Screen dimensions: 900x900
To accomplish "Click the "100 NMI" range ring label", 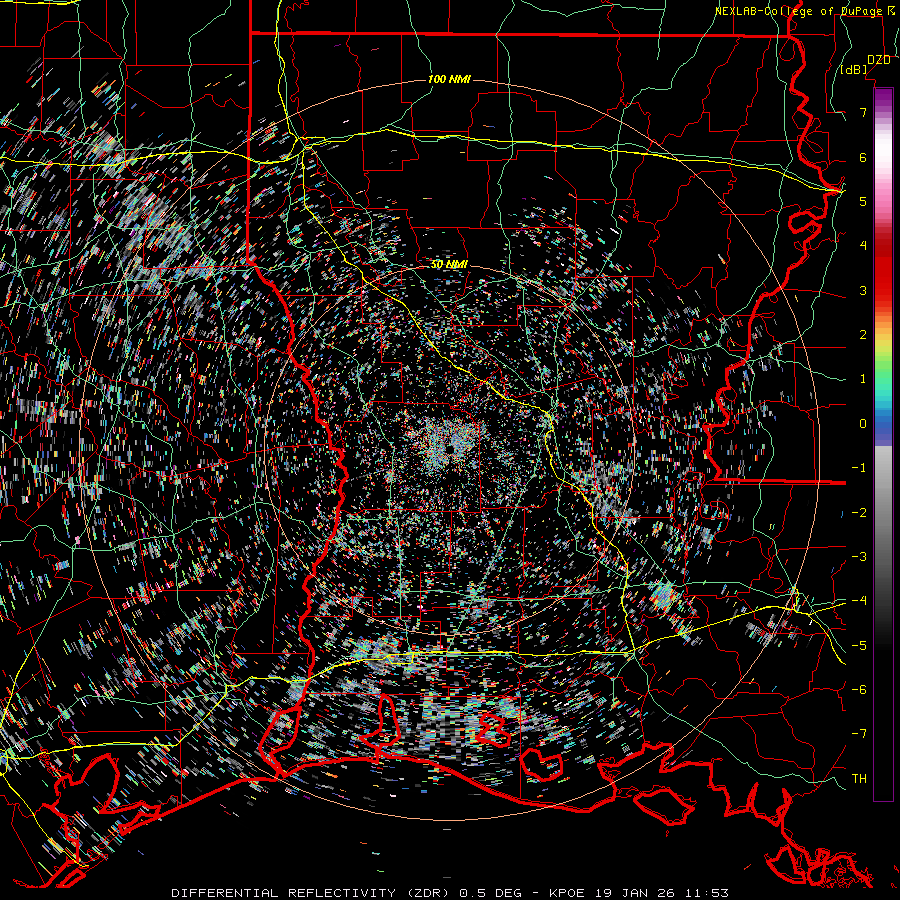I will click(x=449, y=79).
